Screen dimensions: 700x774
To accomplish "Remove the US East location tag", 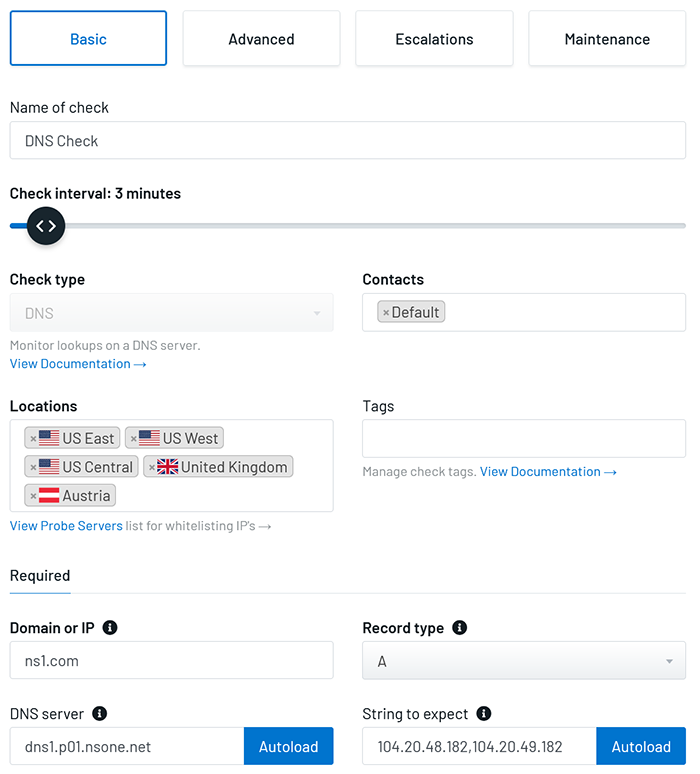I will [x=33, y=439].
